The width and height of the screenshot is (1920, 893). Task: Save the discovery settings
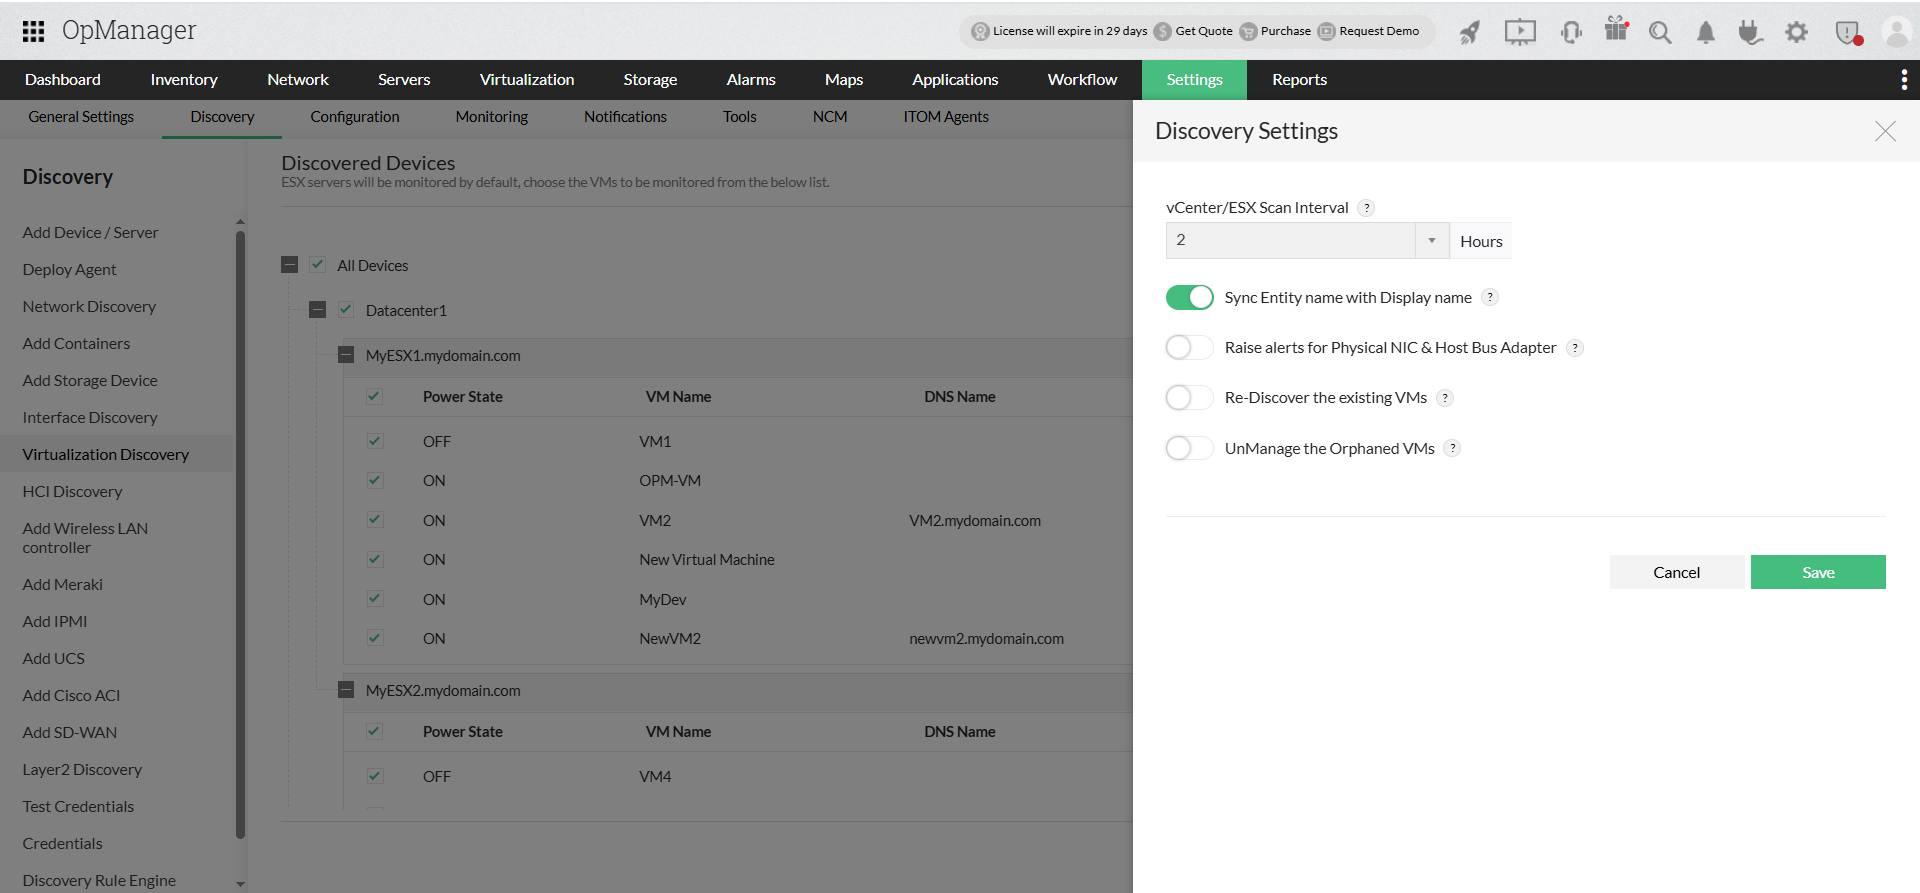1817,572
